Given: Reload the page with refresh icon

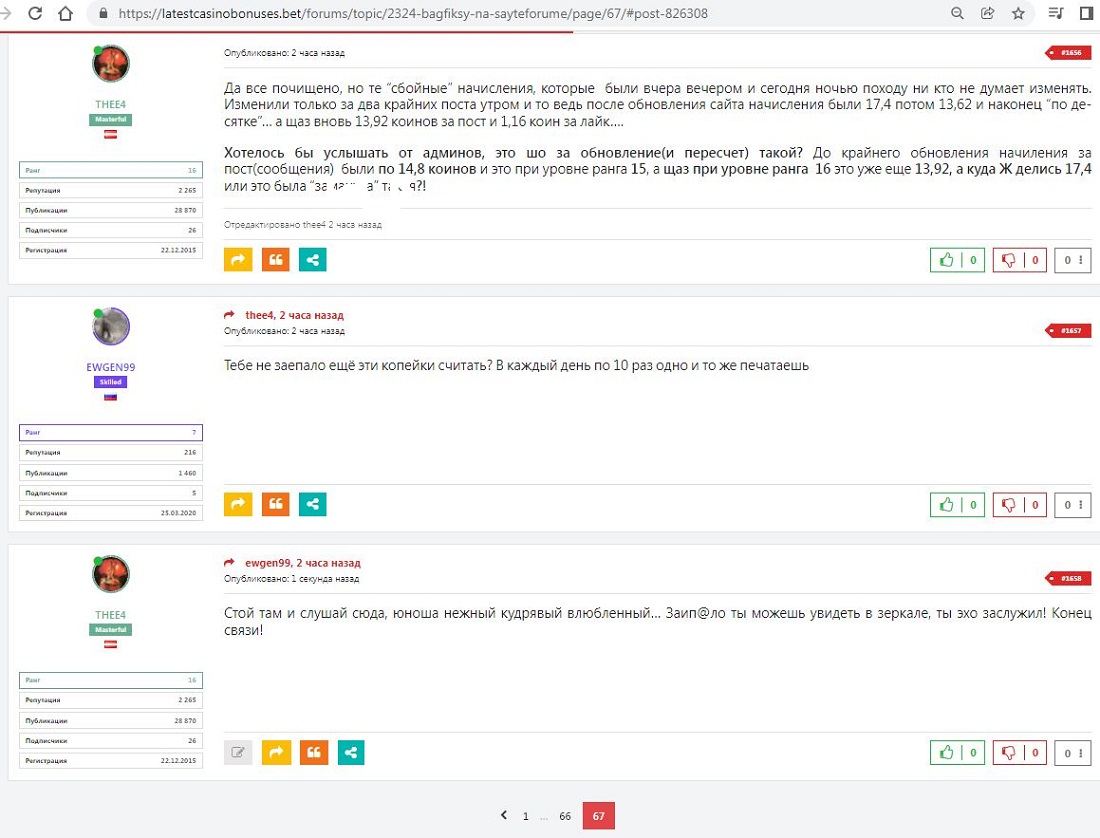Looking at the screenshot, I should [35, 14].
